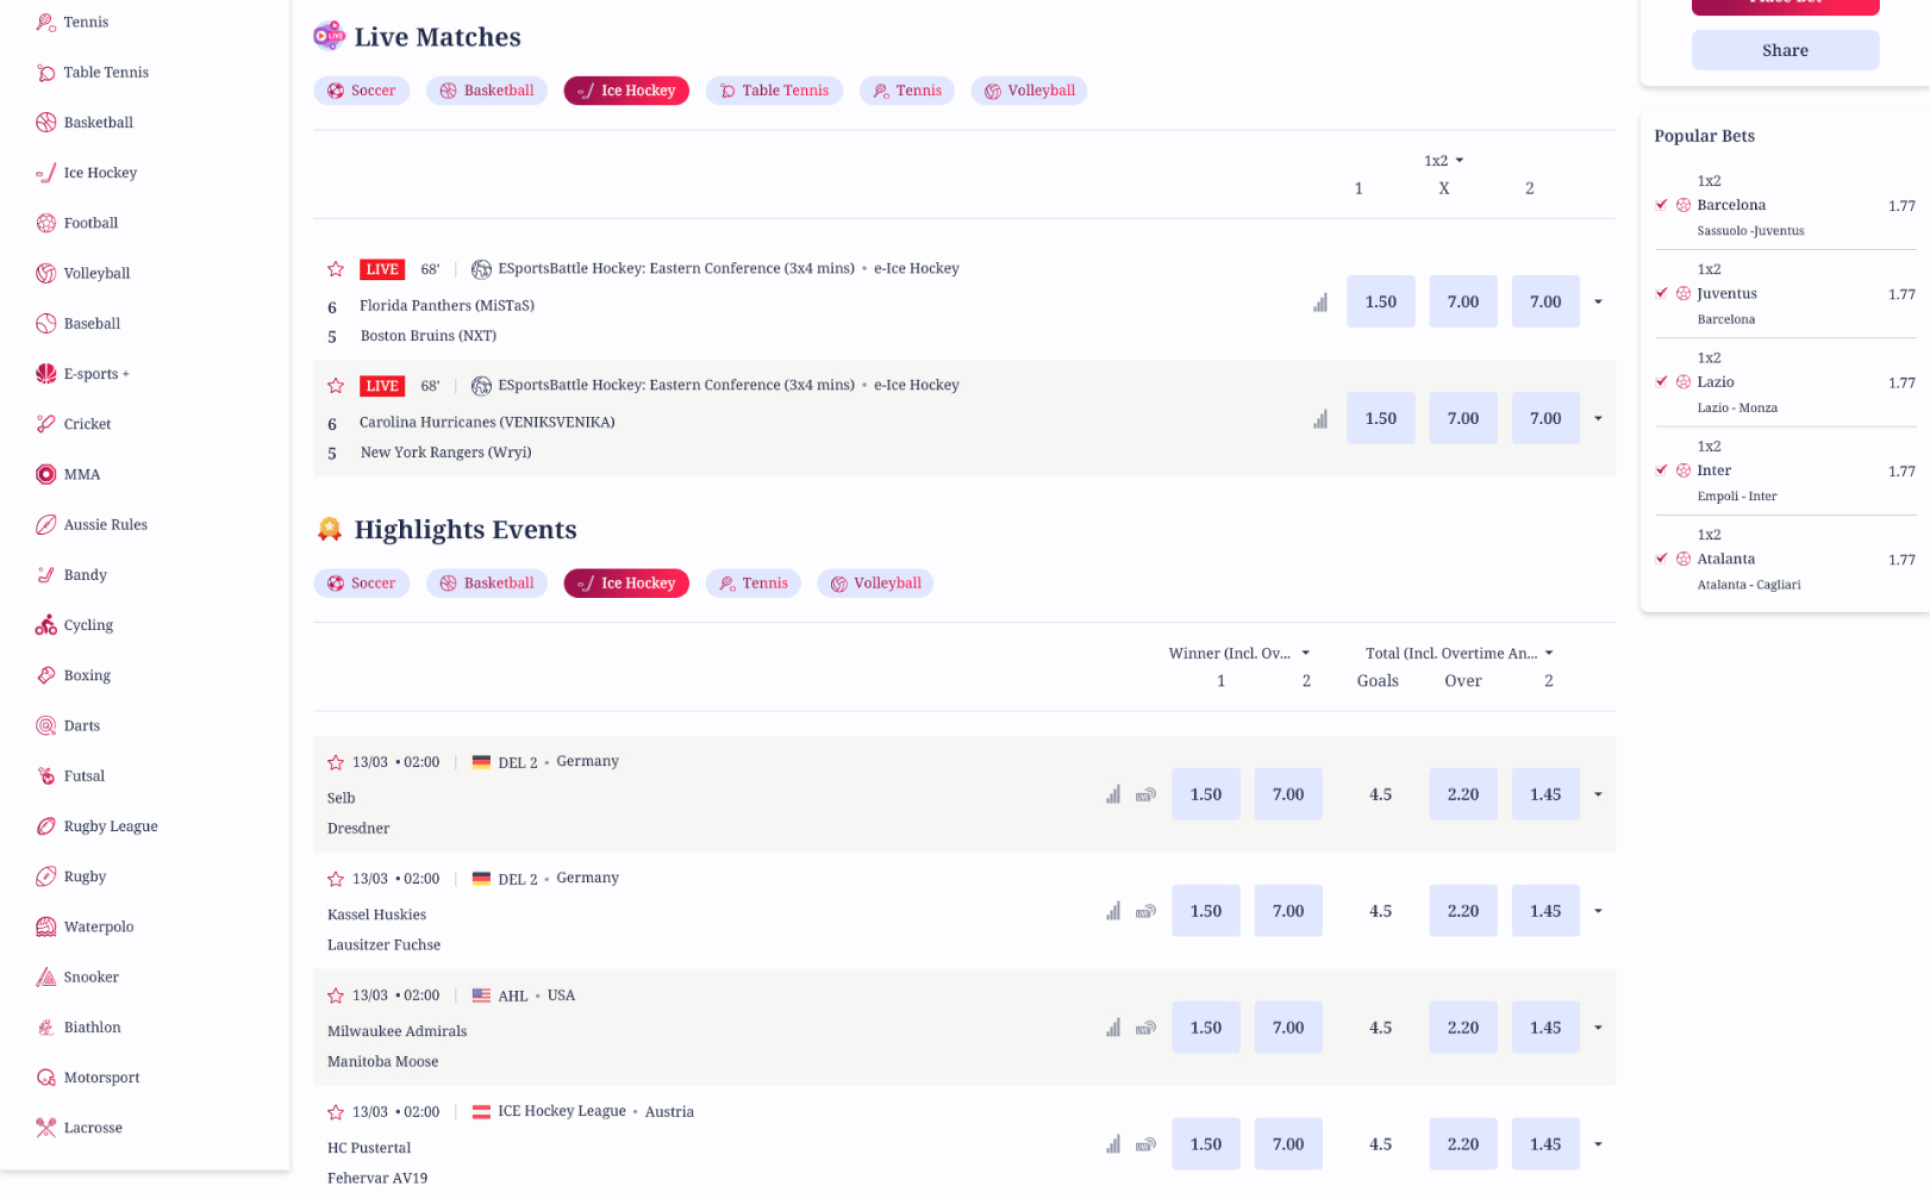Image resolution: width=1930 pixels, height=1200 pixels.
Task: Open Total (Incl. Overtime An...) dropdown
Action: pos(1459,653)
